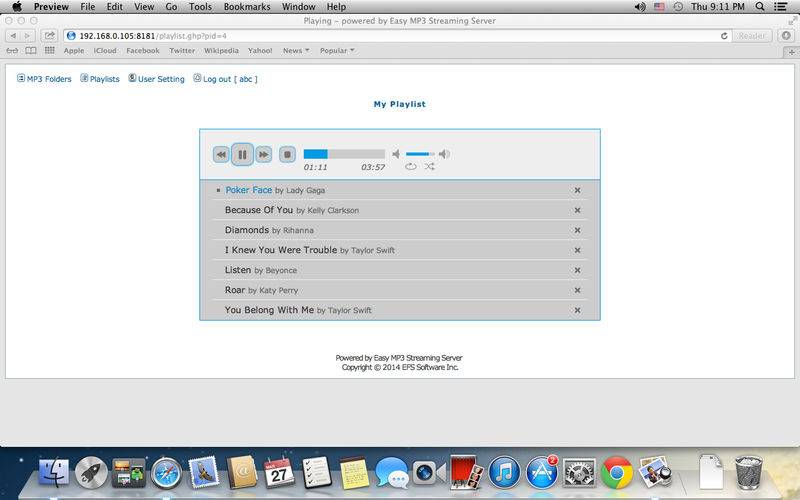Open Notification Center list icon
Viewport: 800px width, 500px height.
(781, 7)
